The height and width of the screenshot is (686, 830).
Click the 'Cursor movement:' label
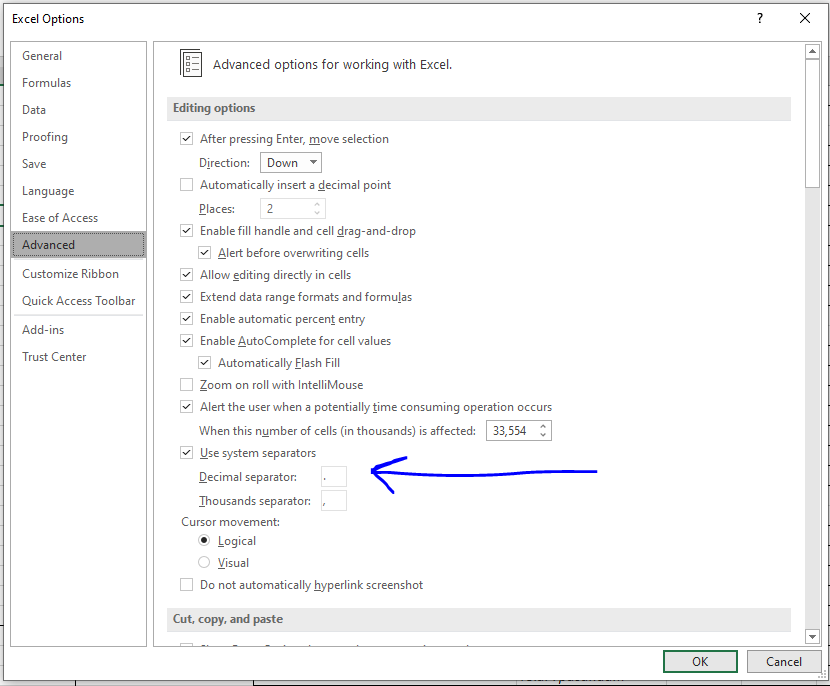(x=230, y=522)
